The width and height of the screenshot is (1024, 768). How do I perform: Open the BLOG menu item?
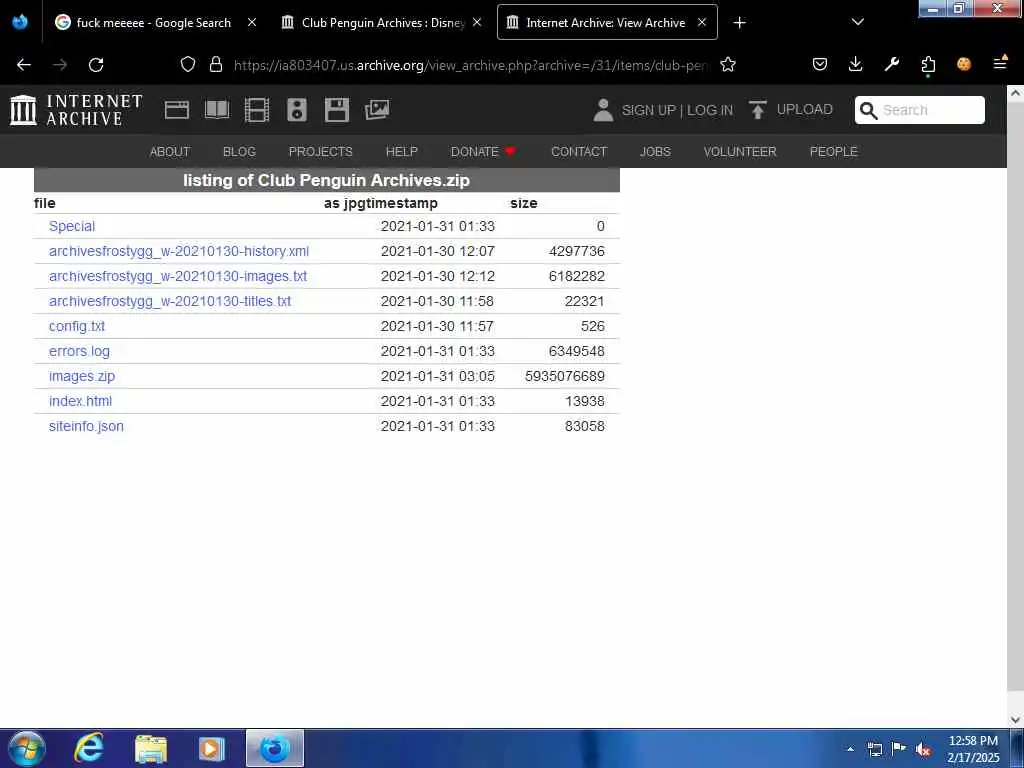pyautogui.click(x=239, y=152)
